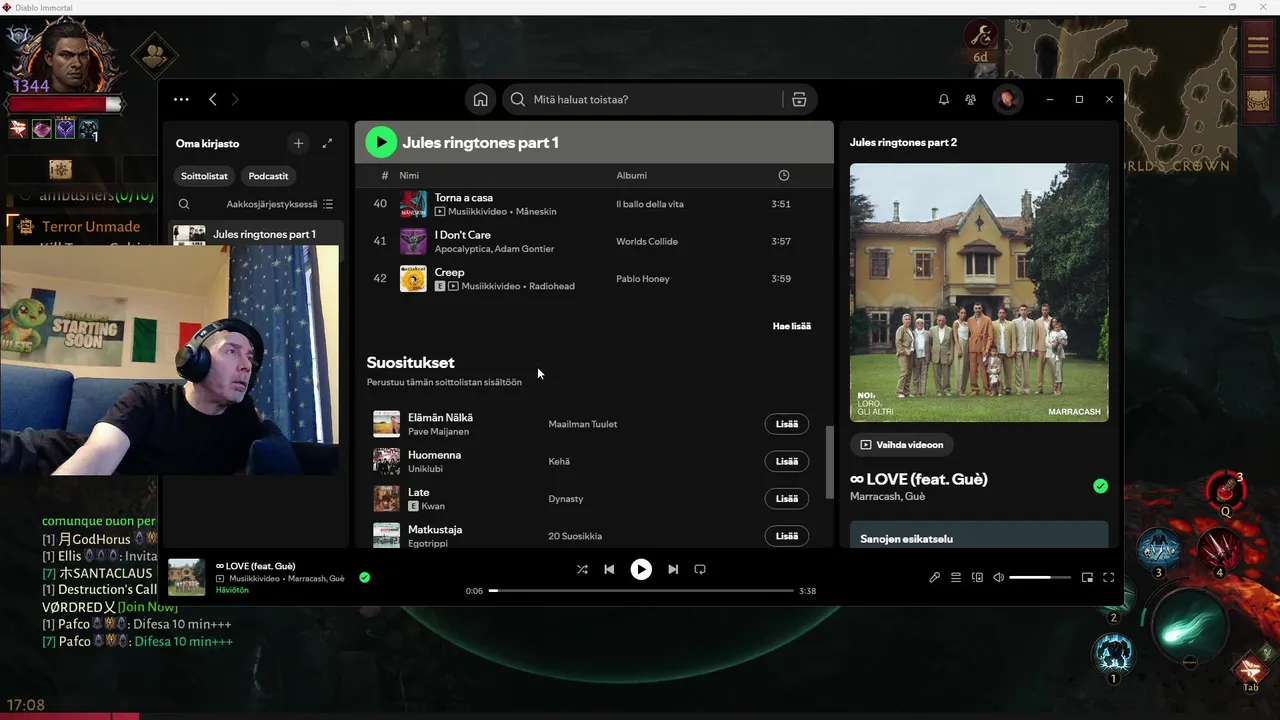Open Spotify three-dots menu
The width and height of the screenshot is (1280, 720).
click(x=181, y=99)
